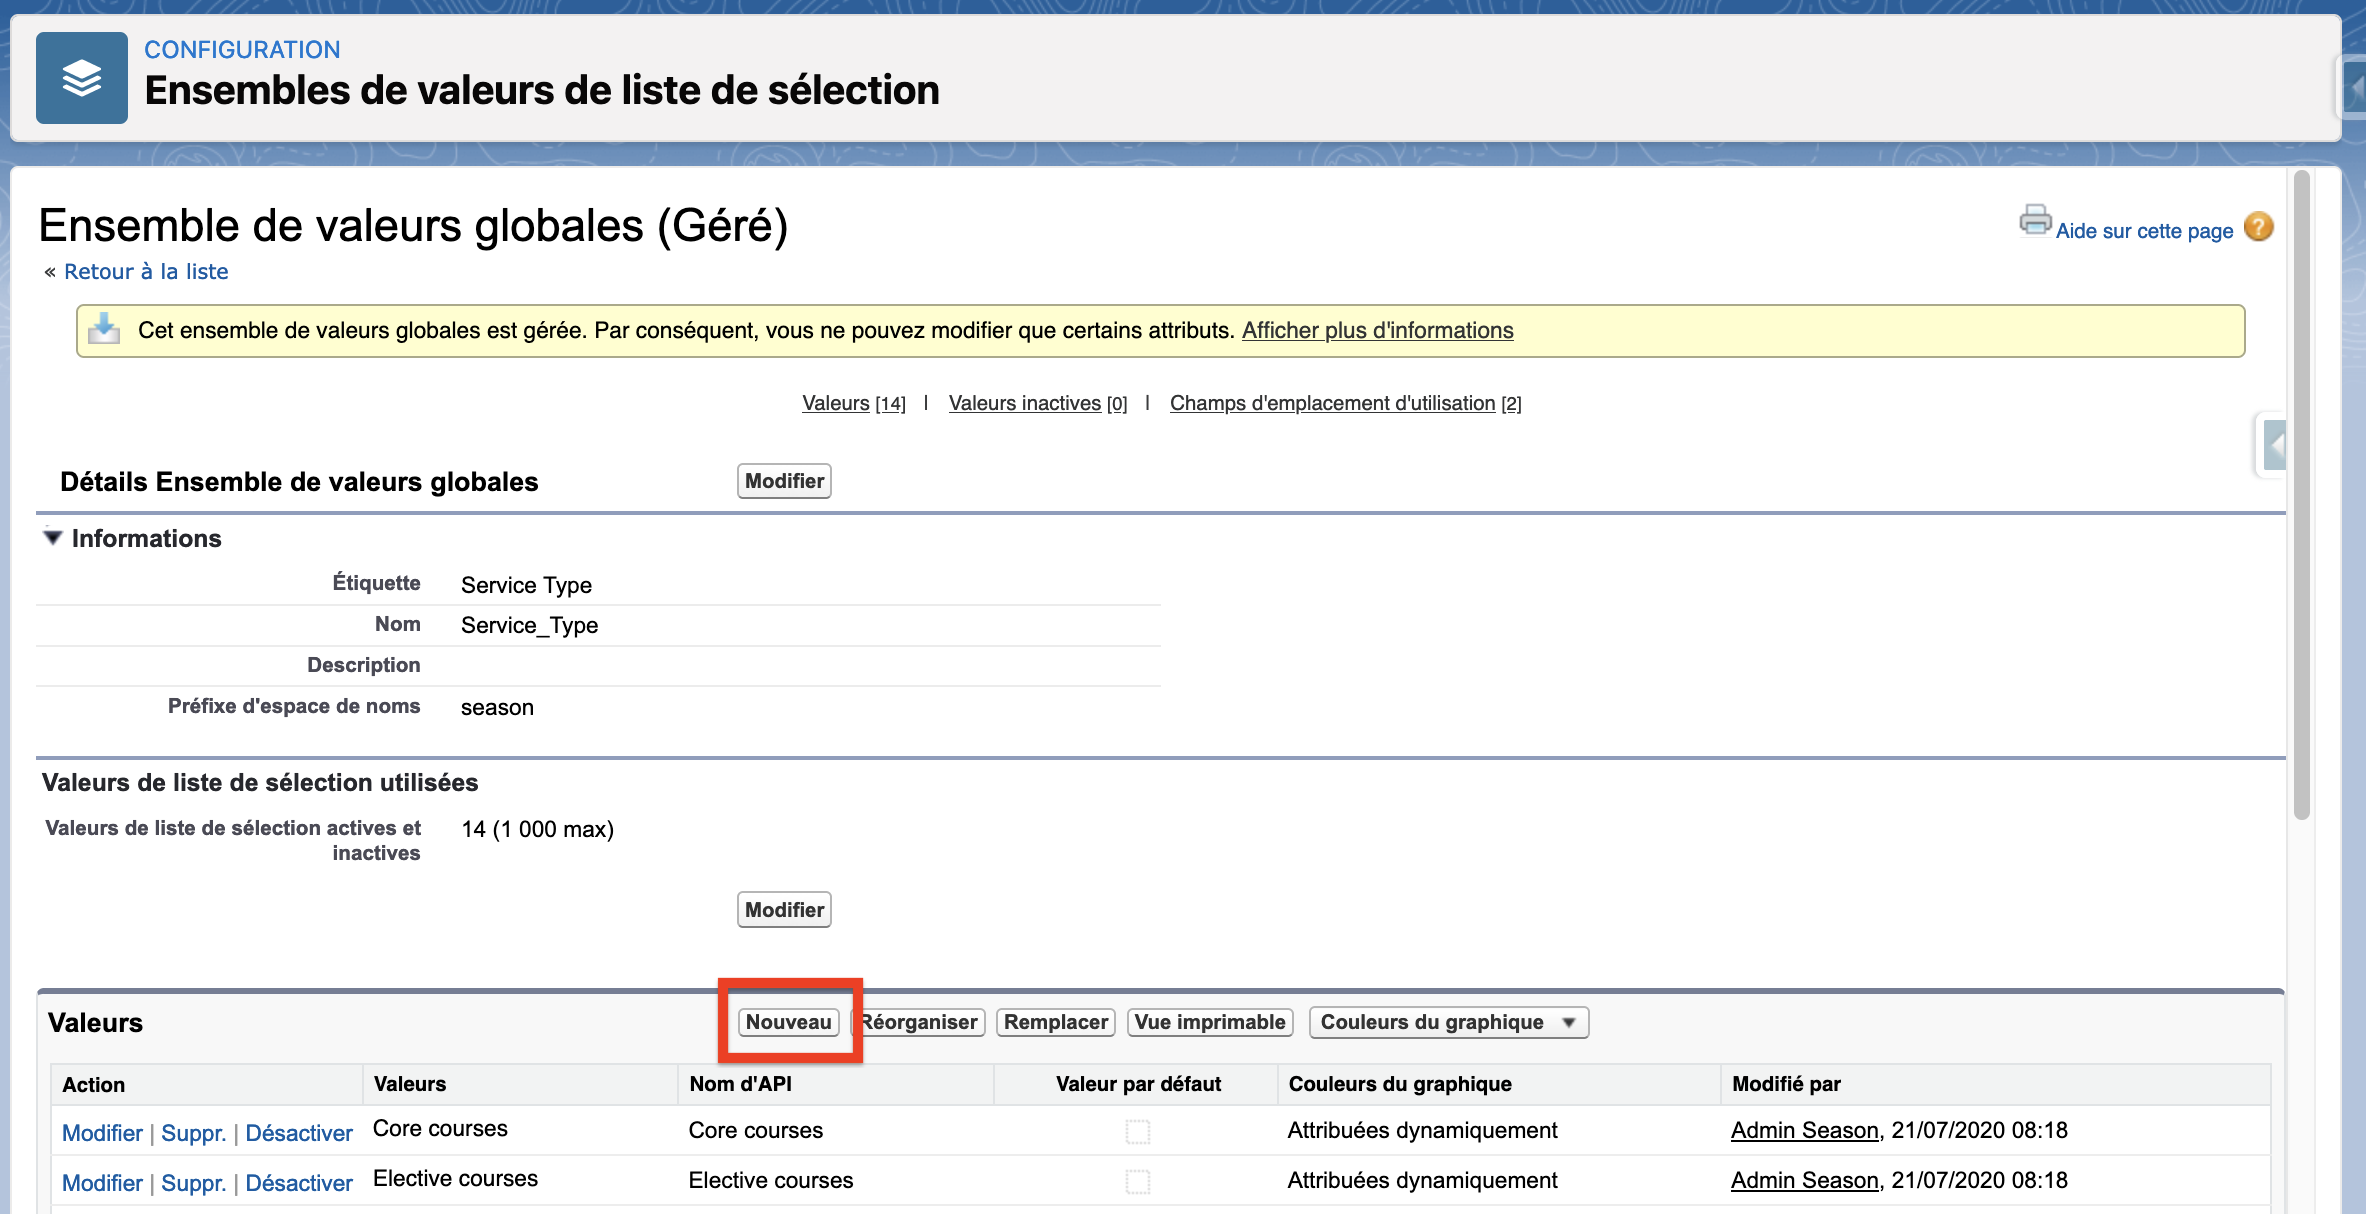This screenshot has height=1214, width=2366.
Task: Click Retour à la liste link
Action: 146,272
